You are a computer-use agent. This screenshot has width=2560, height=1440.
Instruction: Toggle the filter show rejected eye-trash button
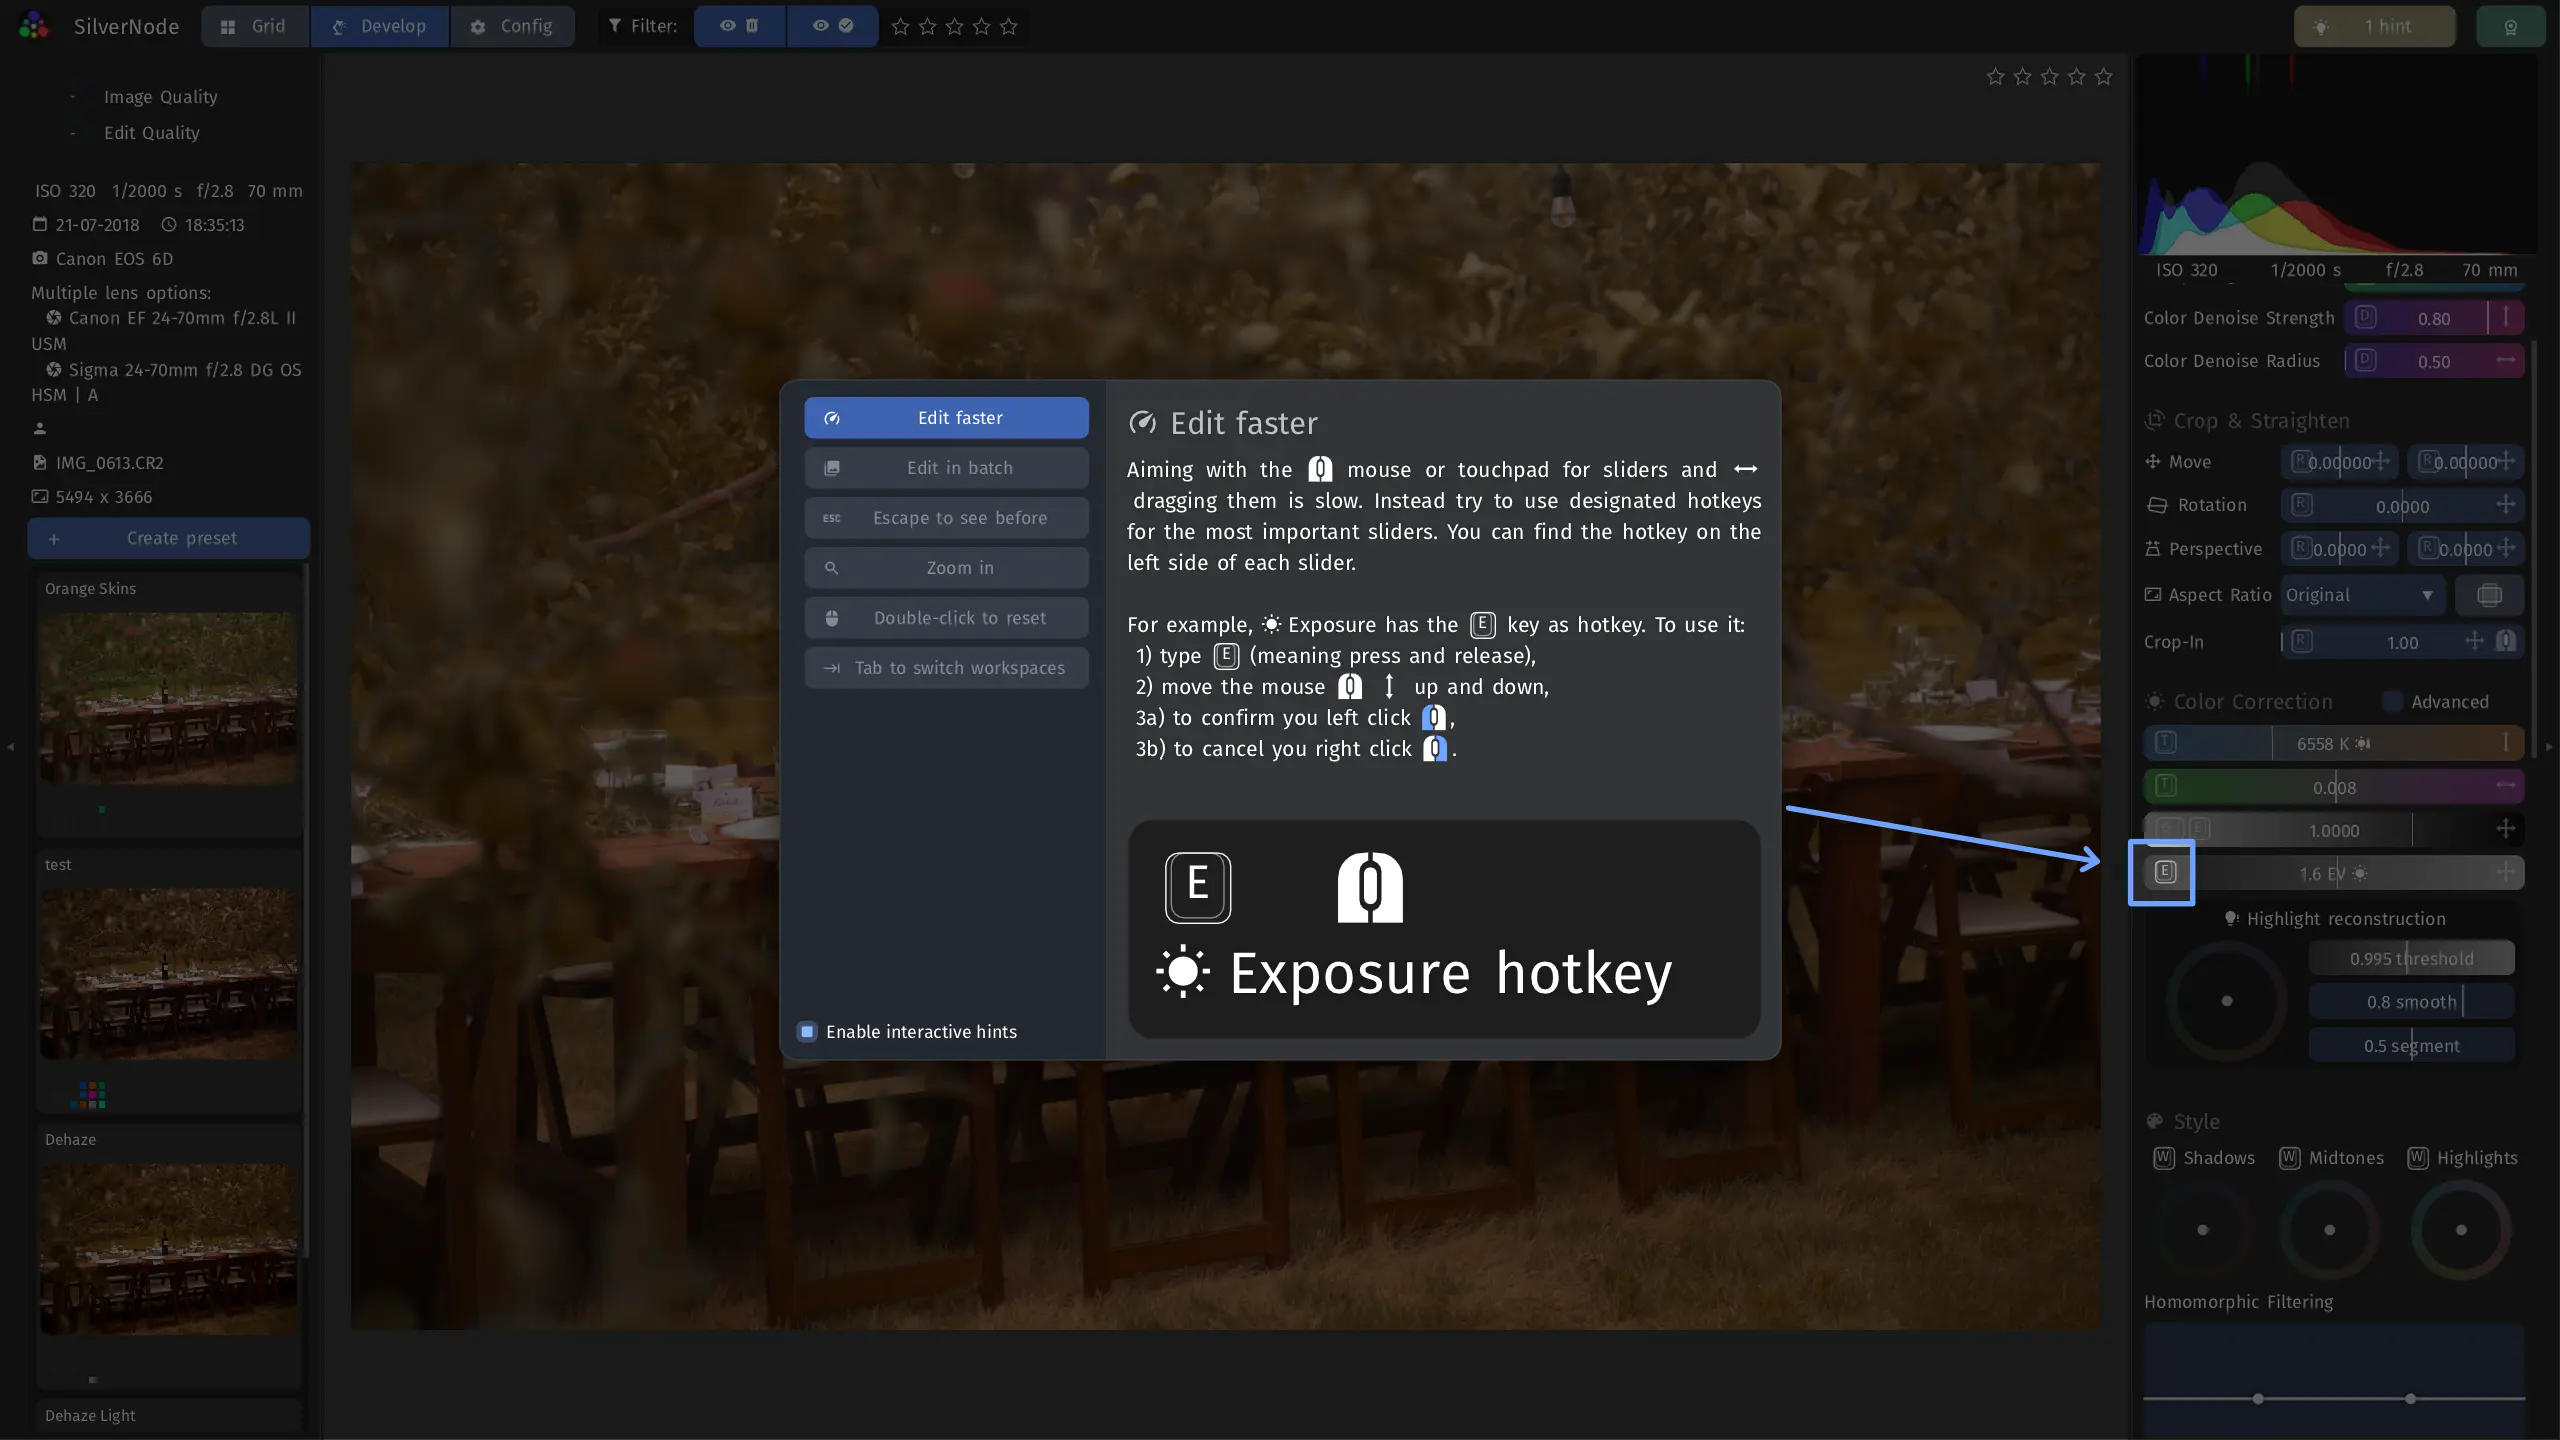point(740,26)
